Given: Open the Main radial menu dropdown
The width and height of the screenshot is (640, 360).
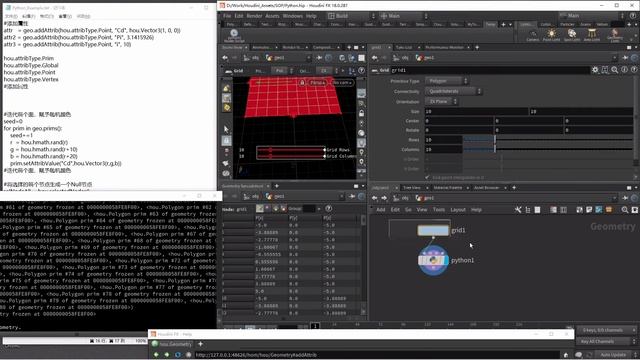Looking at the screenshot, I should (404, 16).
